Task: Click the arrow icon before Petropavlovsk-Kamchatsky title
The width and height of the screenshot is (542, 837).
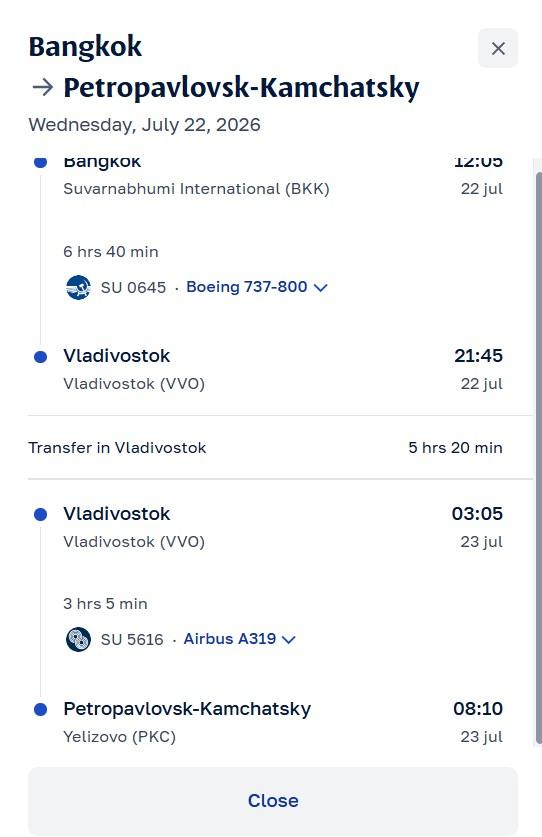Action: coord(42,87)
